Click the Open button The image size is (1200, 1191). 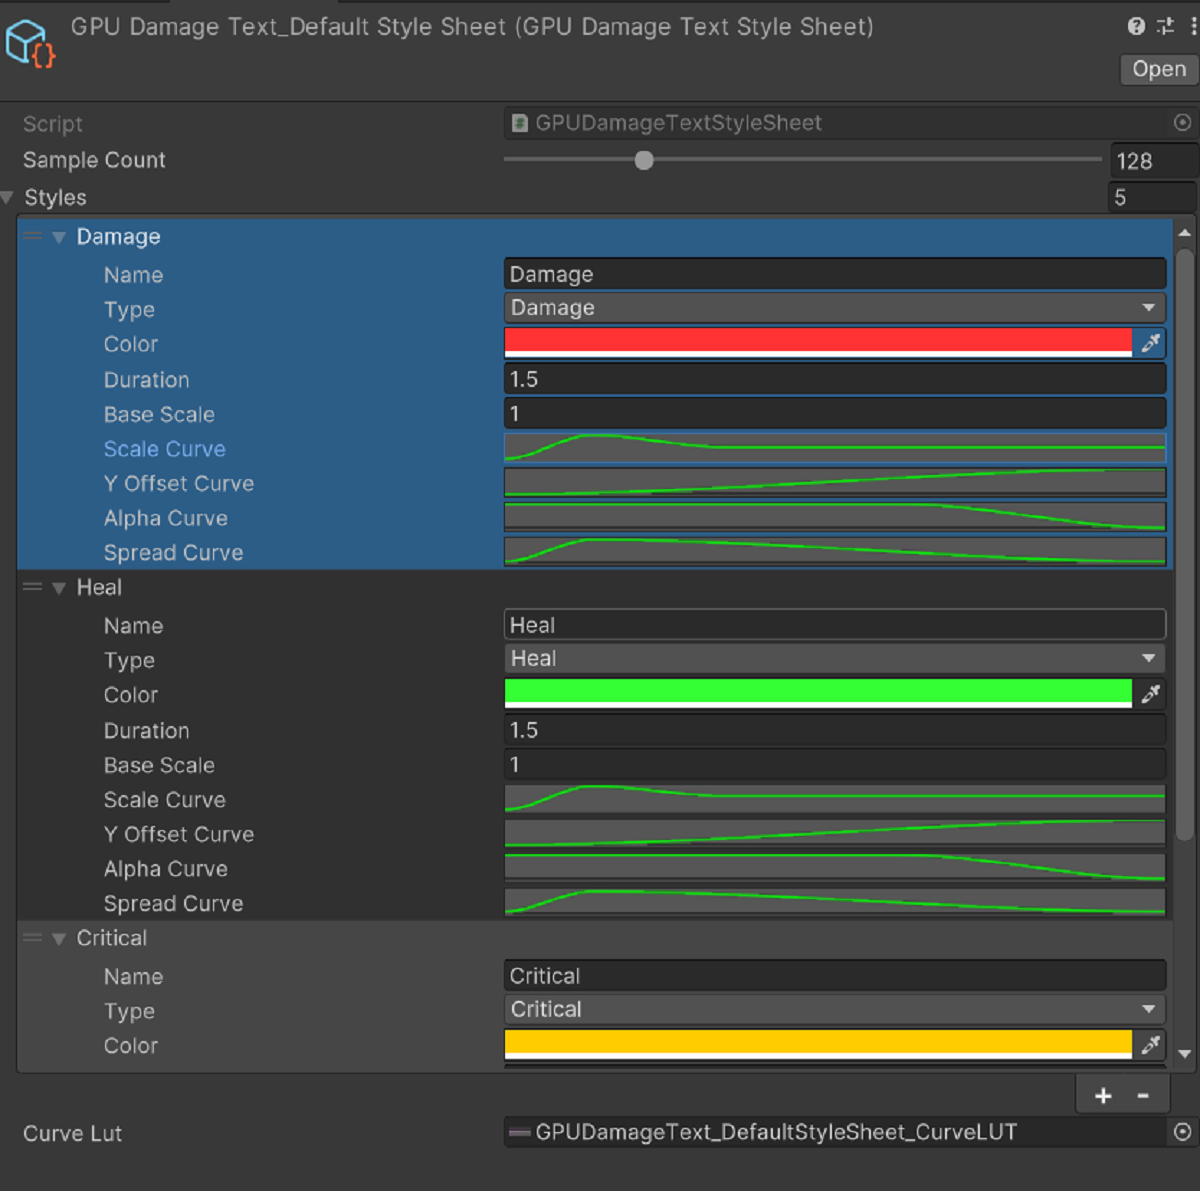(1159, 69)
